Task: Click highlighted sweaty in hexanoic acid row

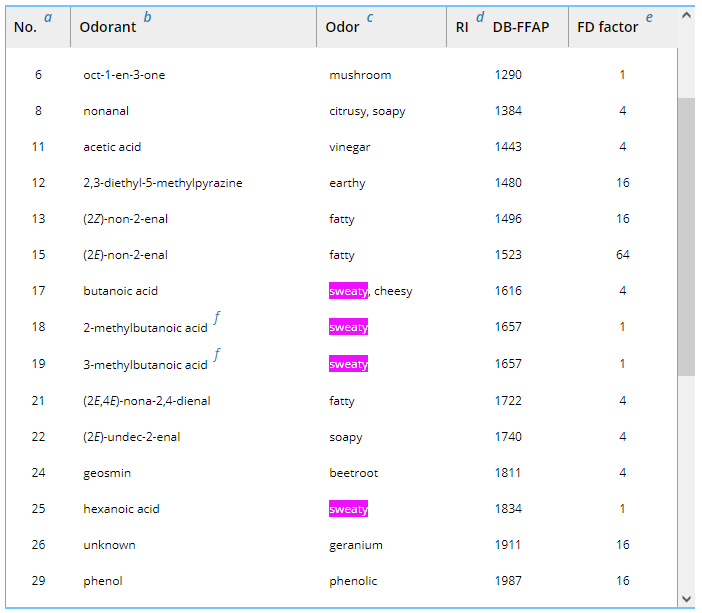Action: tap(348, 509)
